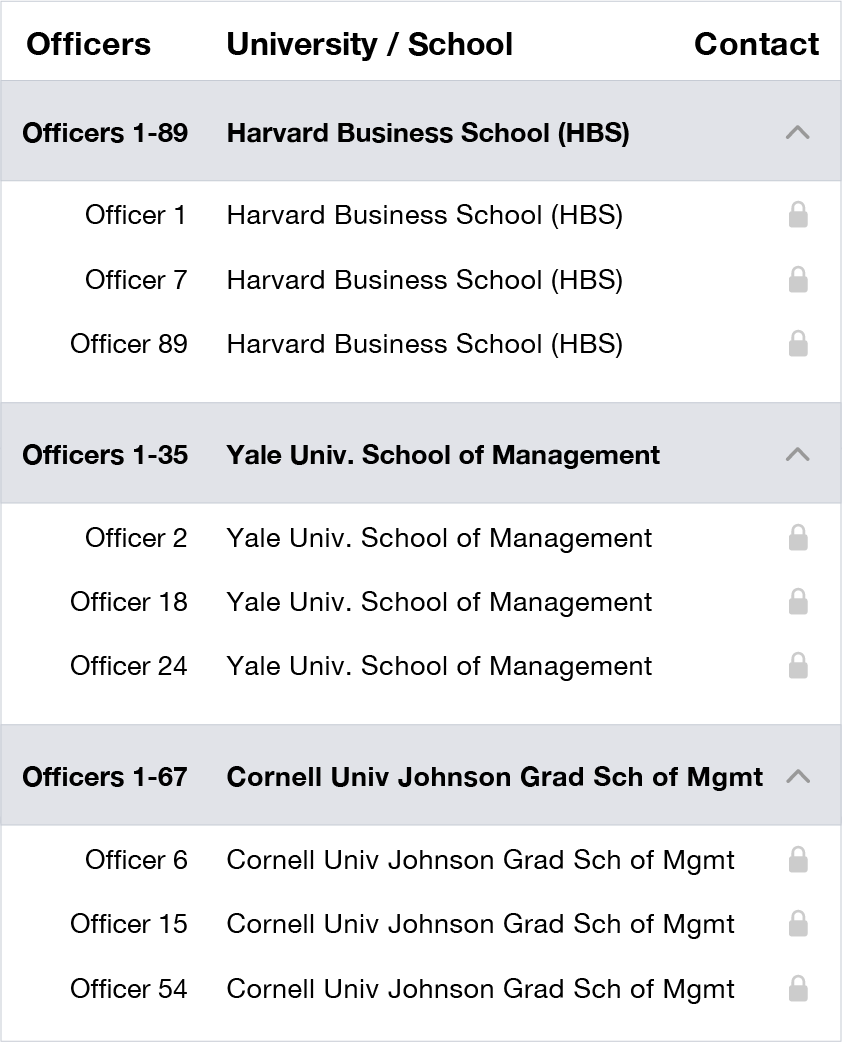Click the lock icon for Officer 54

coord(797,988)
